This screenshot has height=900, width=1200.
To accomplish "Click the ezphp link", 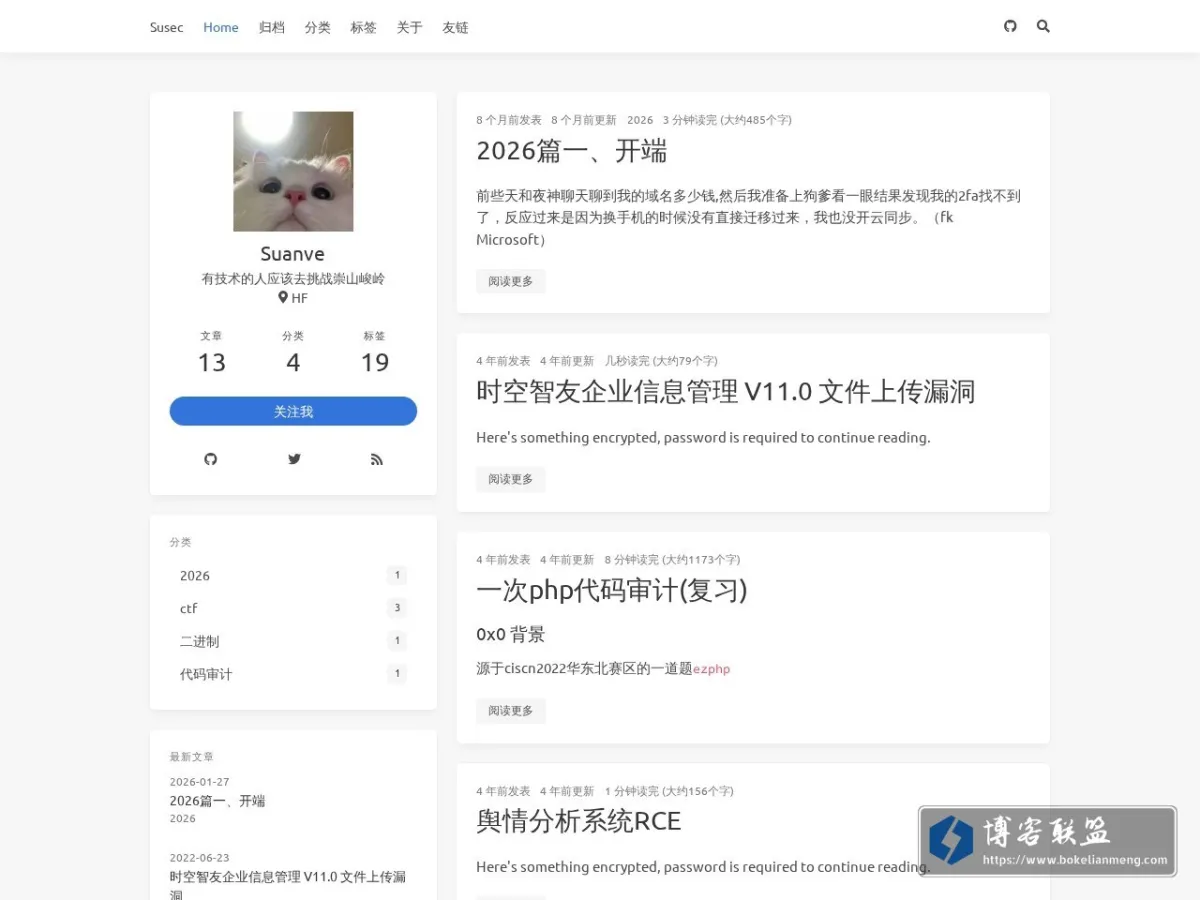I will coord(712,669).
